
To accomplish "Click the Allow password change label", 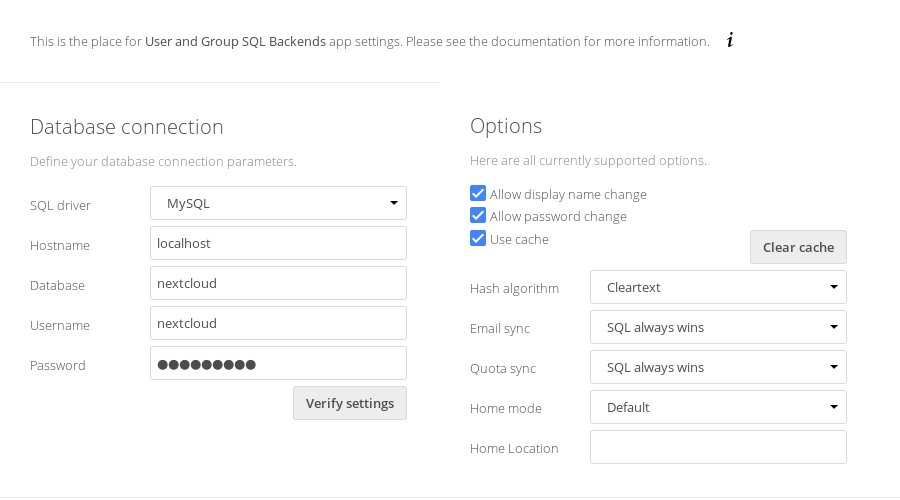I will click(x=558, y=216).
